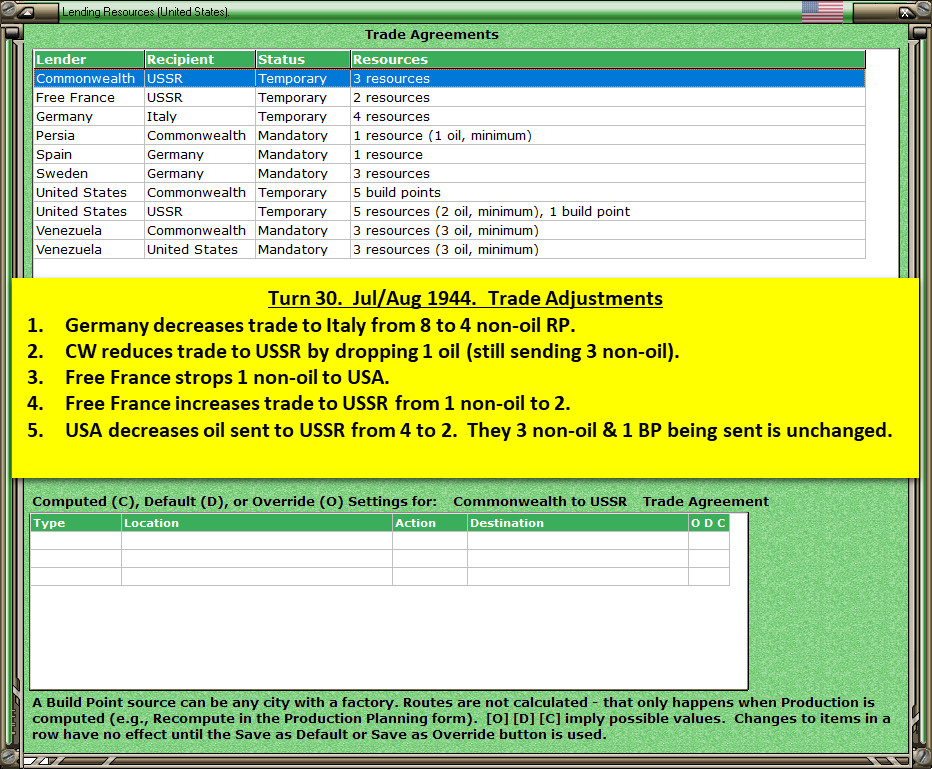Click the '5 build points' resources cell
This screenshot has width=932, height=769.
tap(608, 193)
